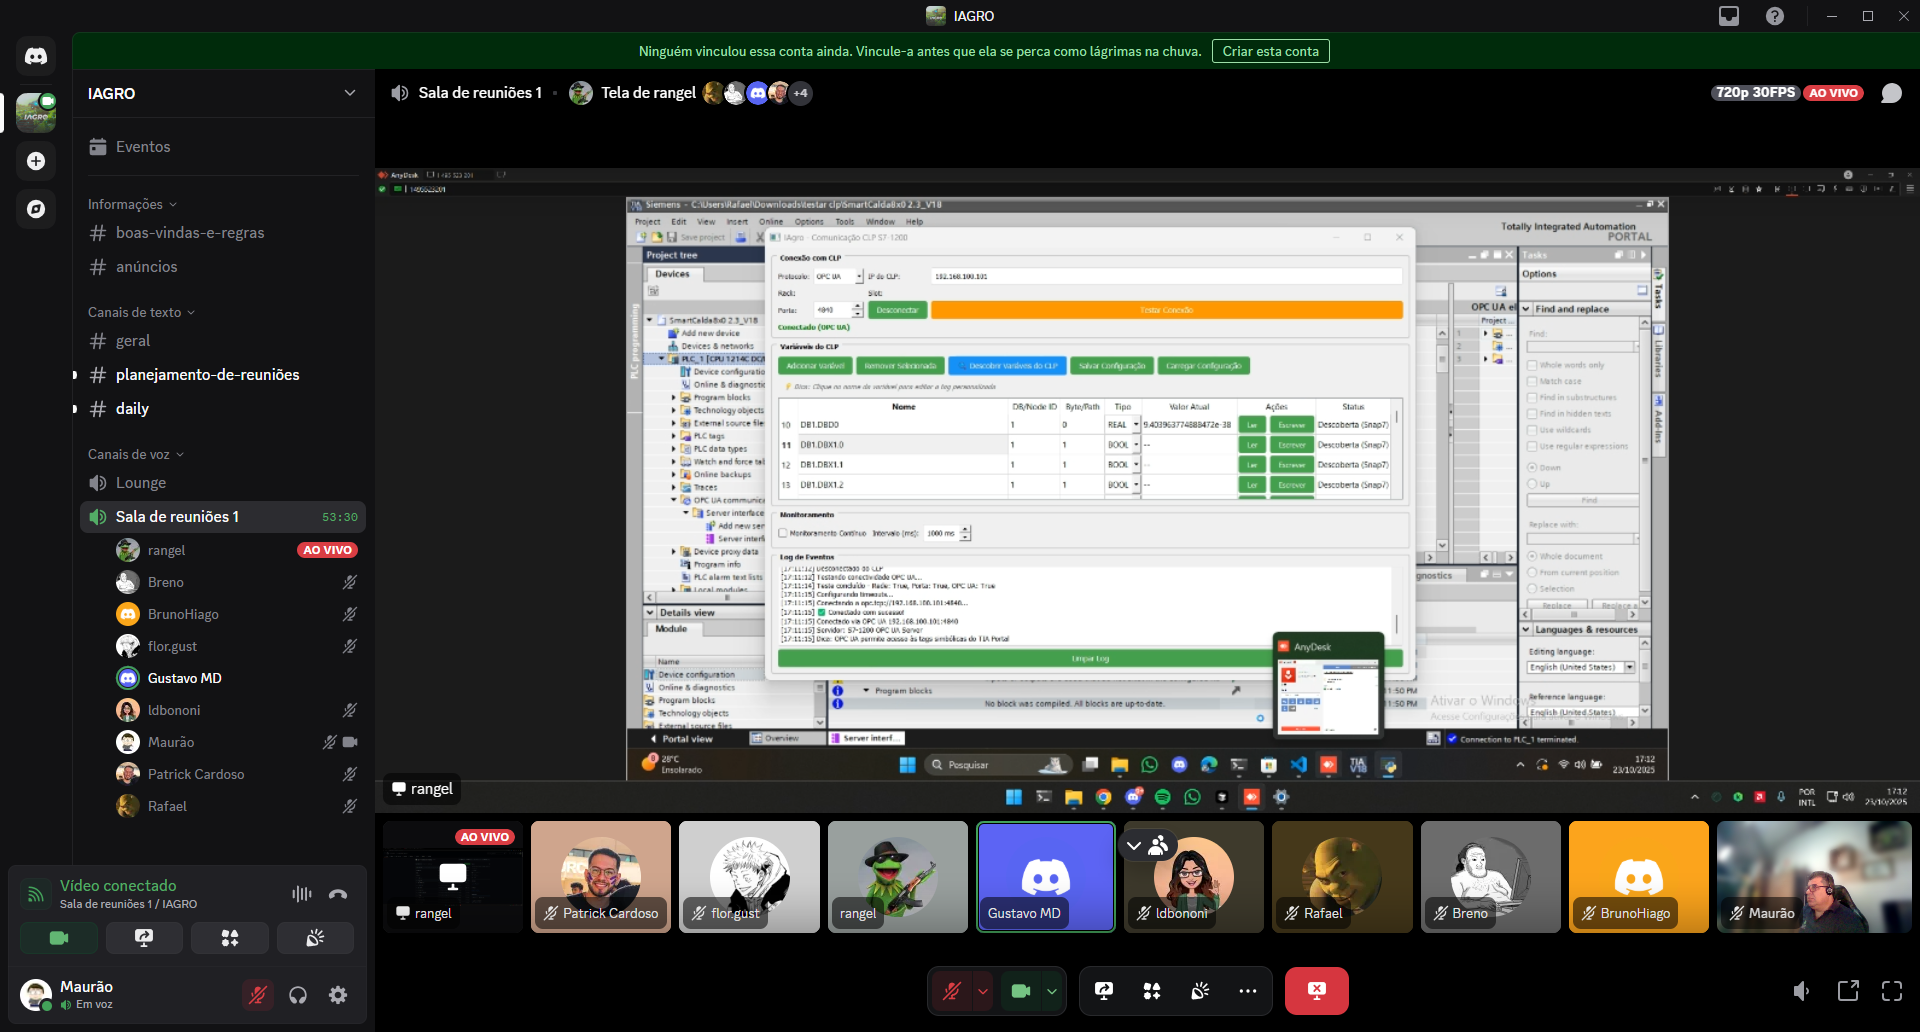Open camera options dropdown arrow
This screenshot has height=1032, width=1920.
coord(1052,991)
